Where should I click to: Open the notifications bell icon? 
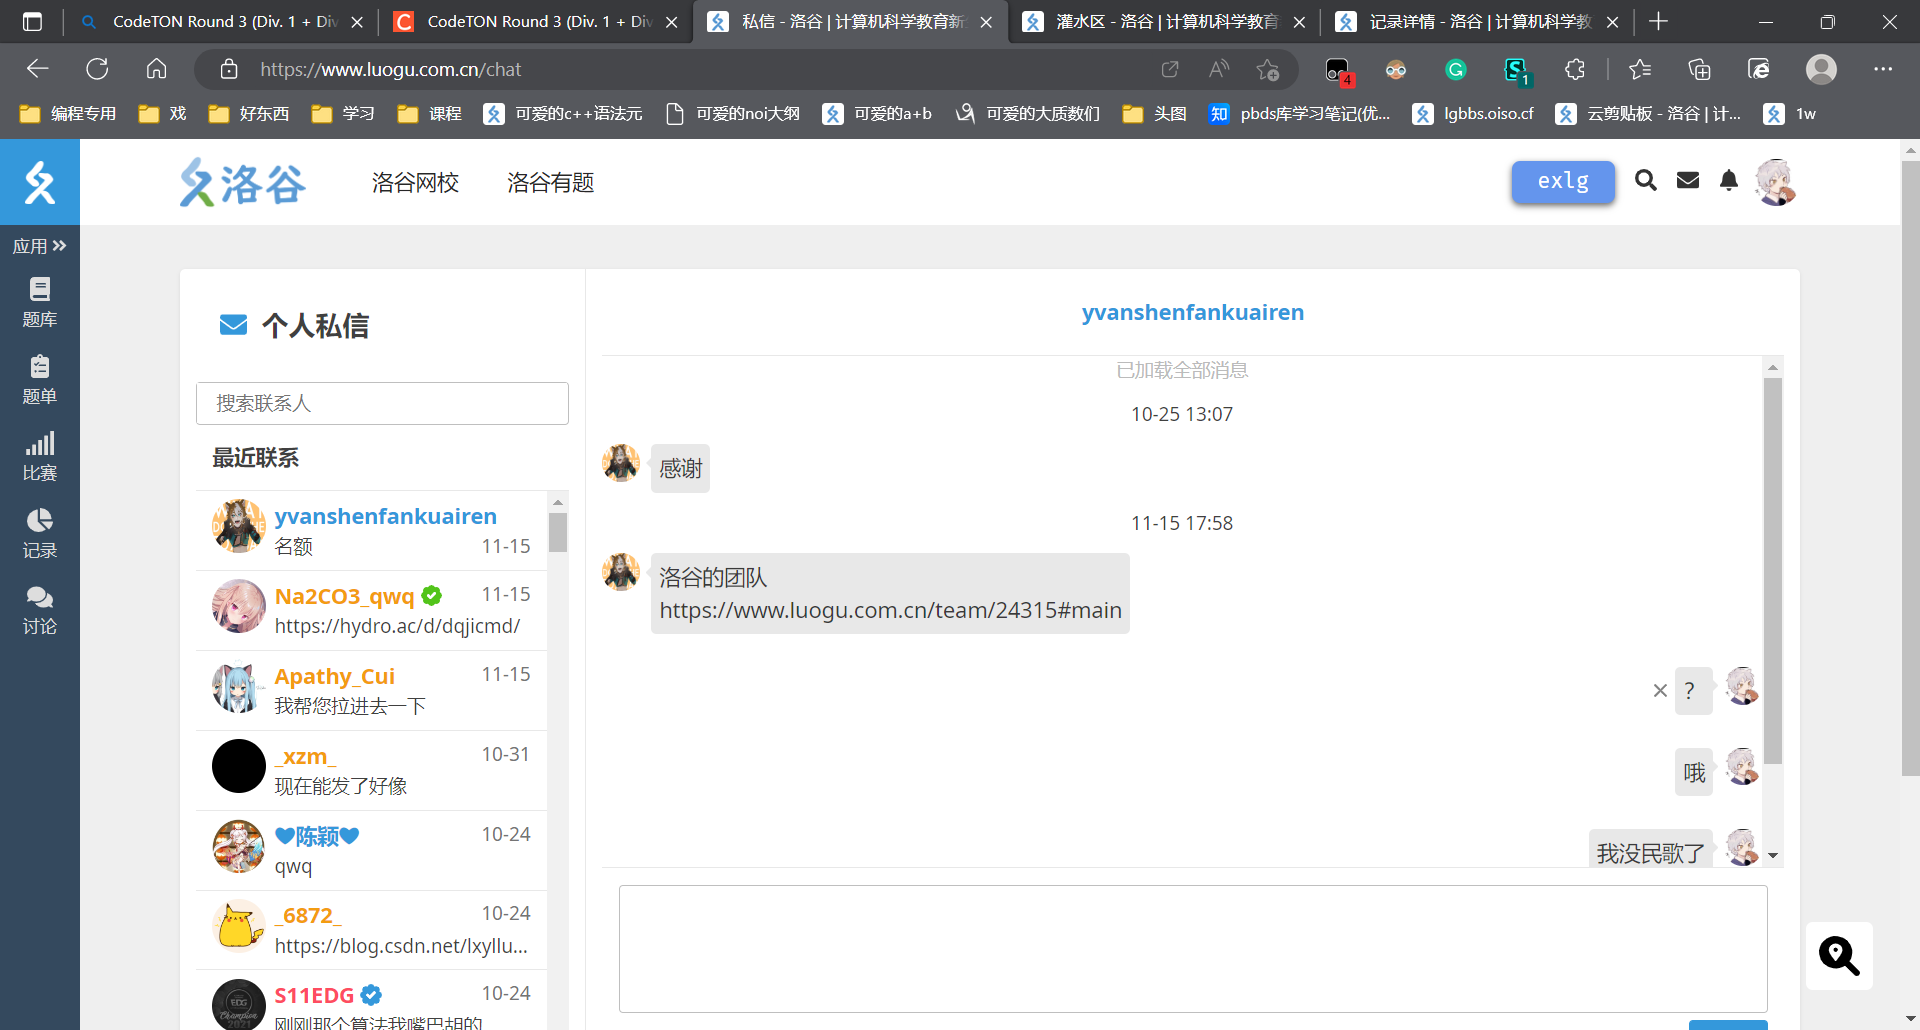coord(1729,180)
